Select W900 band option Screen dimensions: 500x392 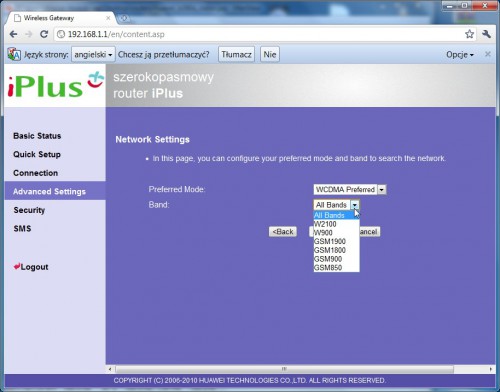coord(336,233)
